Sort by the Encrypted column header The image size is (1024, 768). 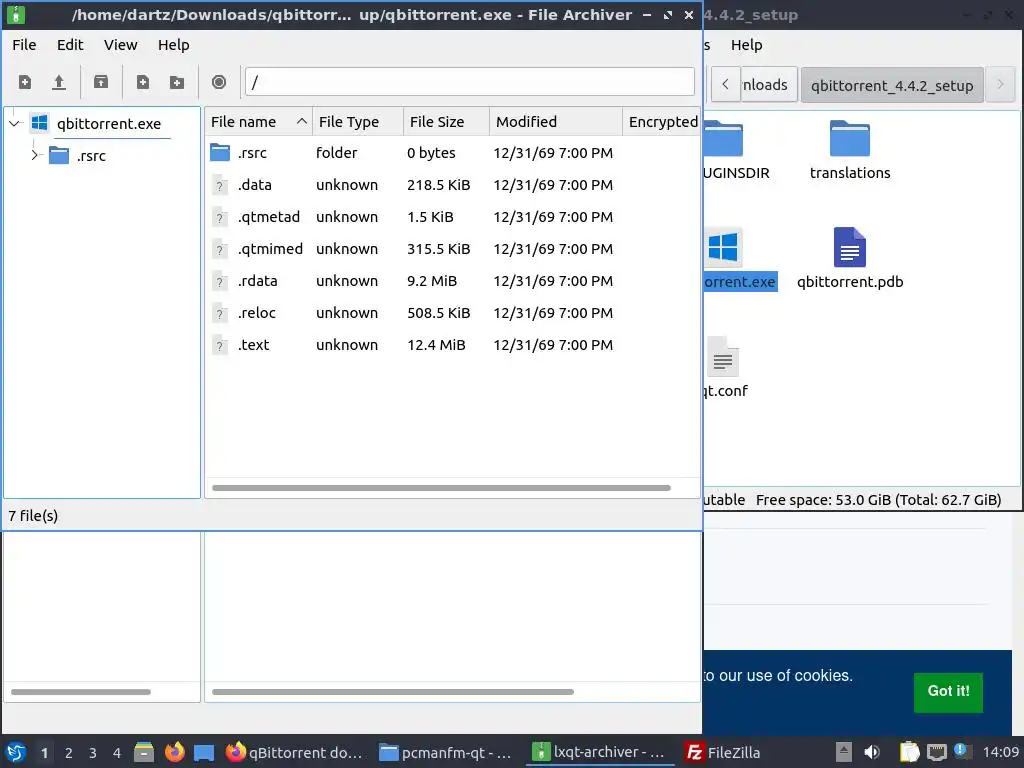point(662,122)
